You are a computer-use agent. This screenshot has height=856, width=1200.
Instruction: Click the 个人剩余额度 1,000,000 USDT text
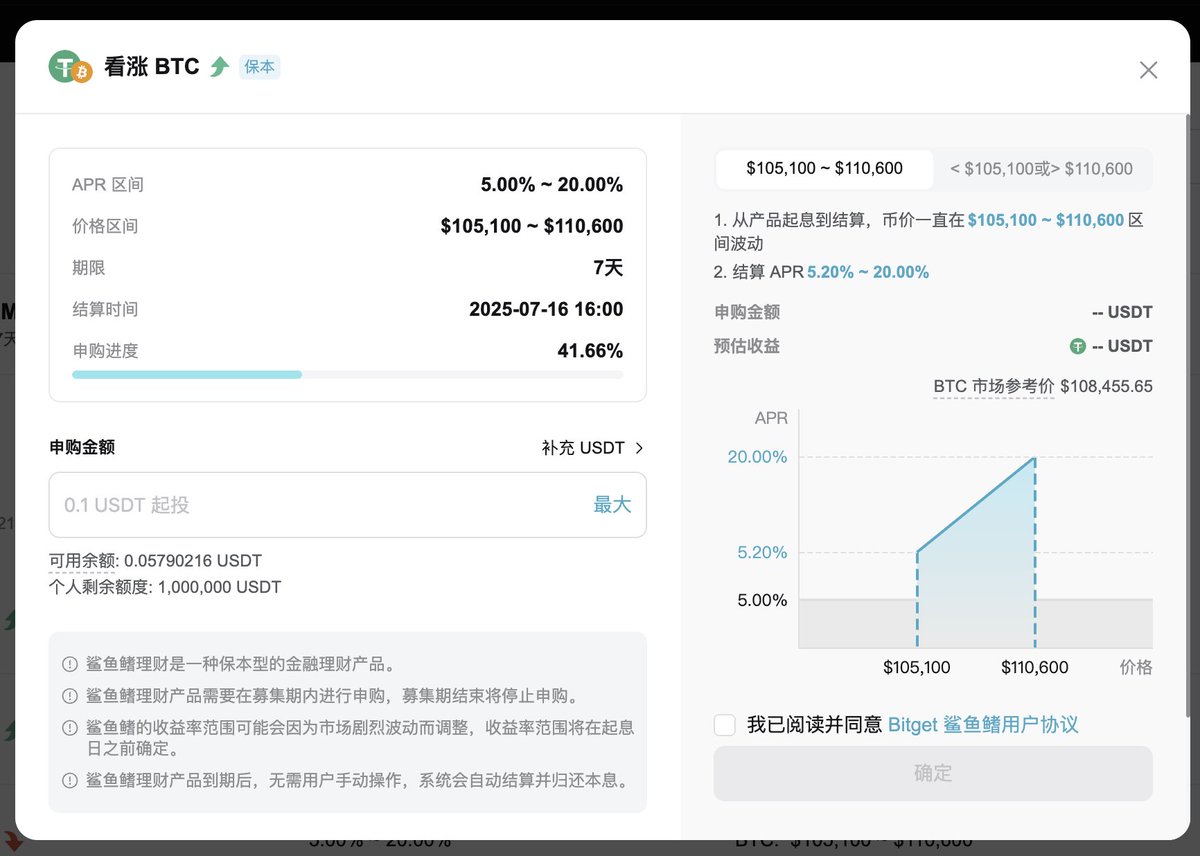[x=165, y=587]
